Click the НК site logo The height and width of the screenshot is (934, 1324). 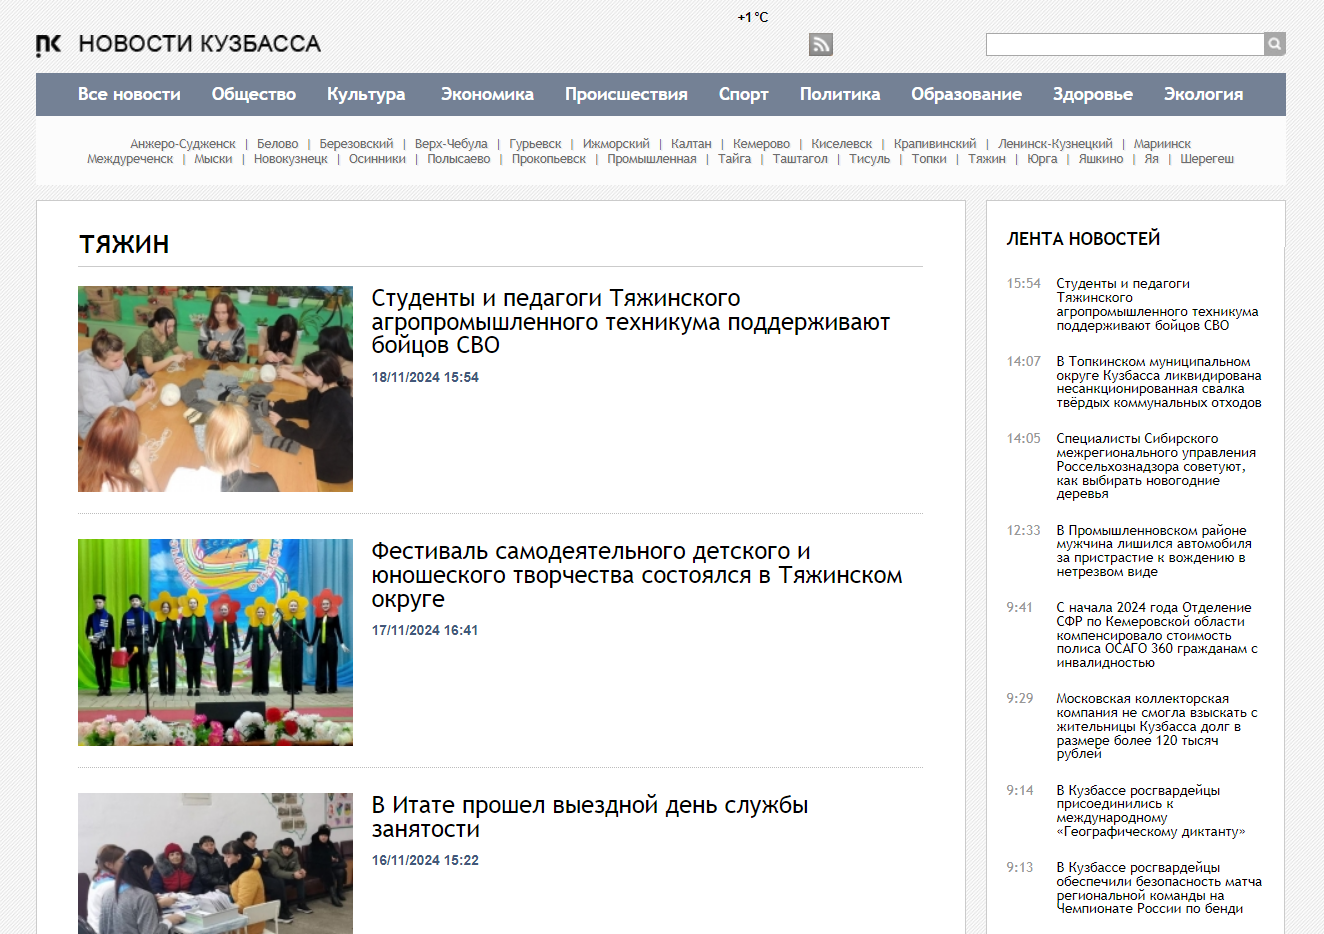49,45
